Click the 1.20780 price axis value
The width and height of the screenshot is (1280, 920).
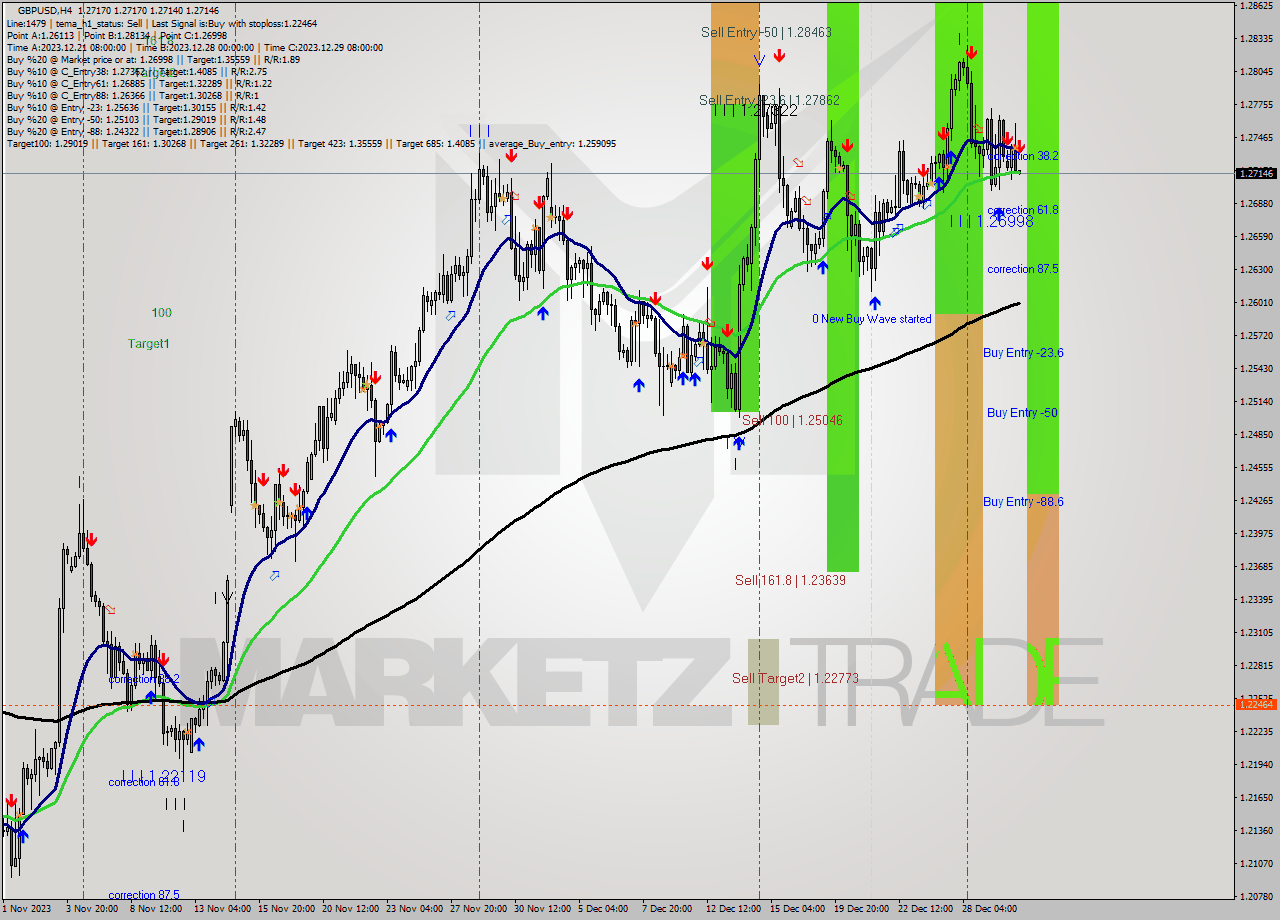tap(1256, 896)
